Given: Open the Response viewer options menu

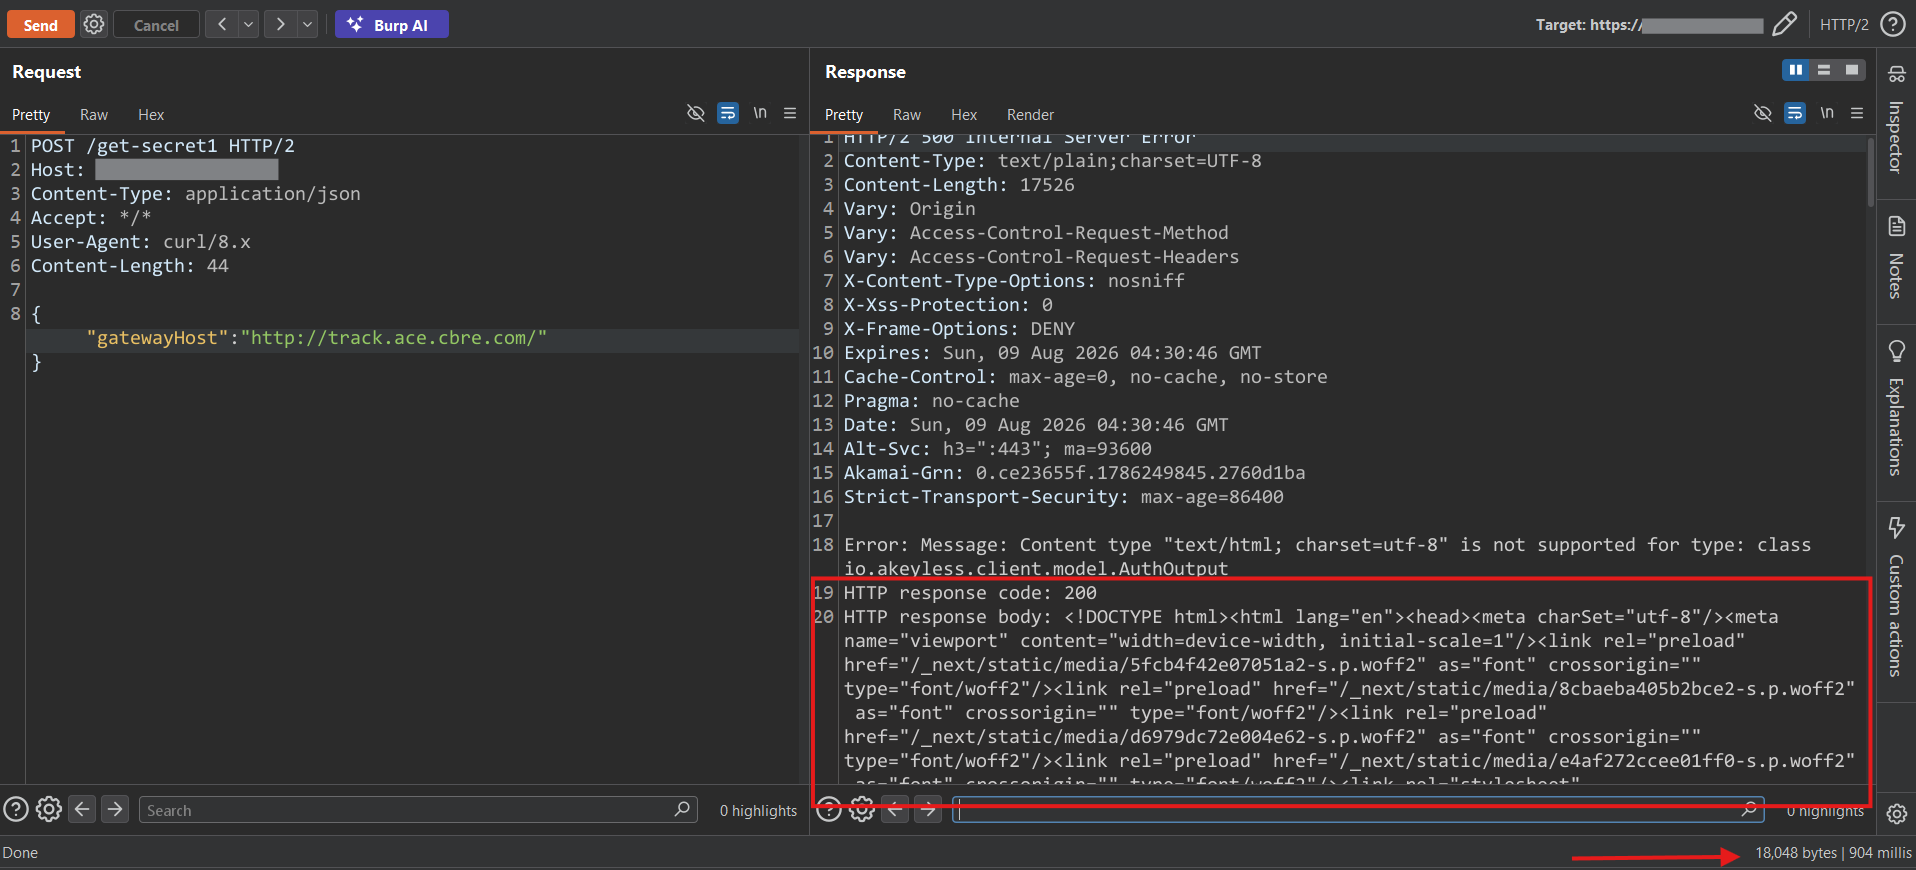Looking at the screenshot, I should click(x=1857, y=113).
